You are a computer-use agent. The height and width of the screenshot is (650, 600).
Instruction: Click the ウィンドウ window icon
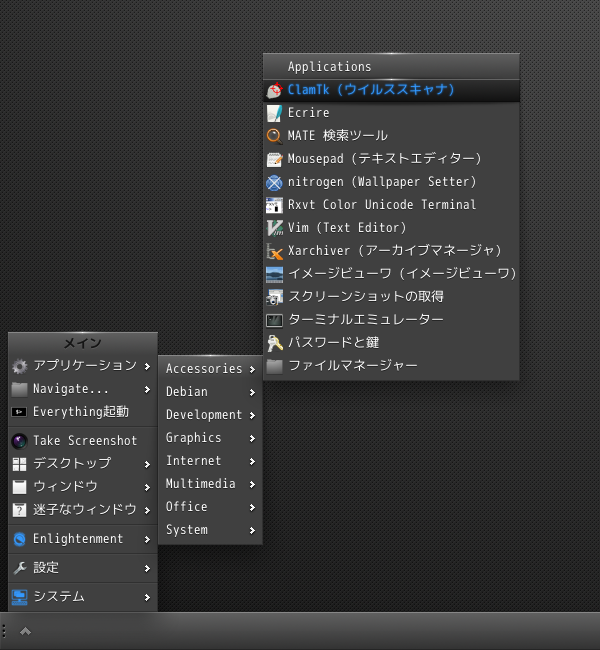[19, 487]
